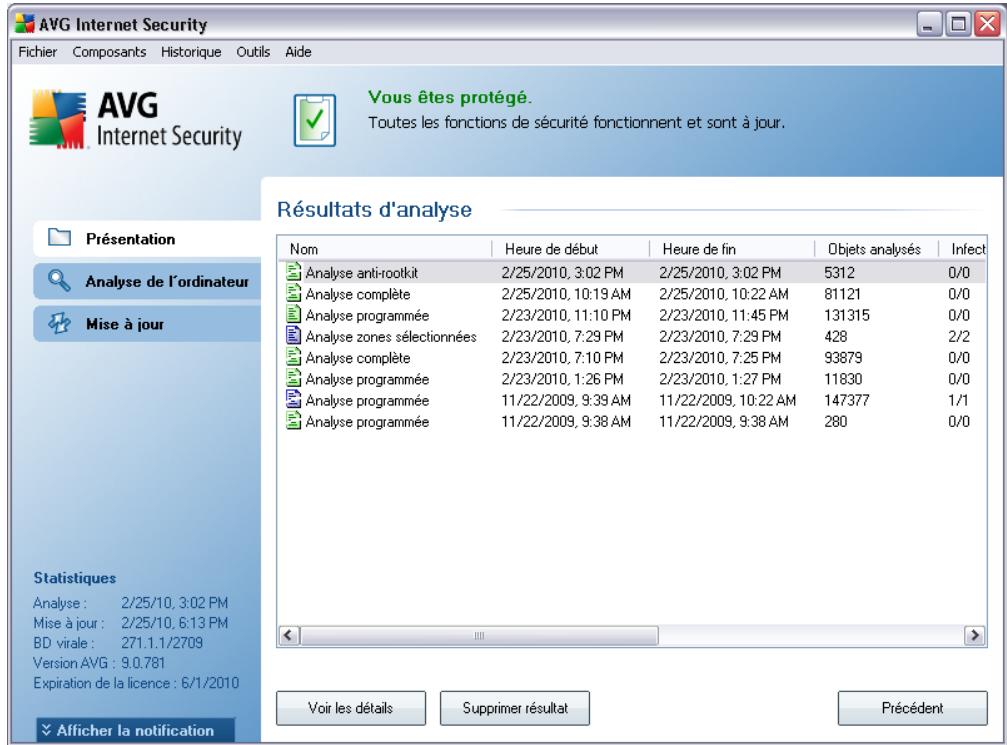The height and width of the screenshot is (745, 1007).
Task: Click the Statistiques heading
Action: click(x=74, y=578)
